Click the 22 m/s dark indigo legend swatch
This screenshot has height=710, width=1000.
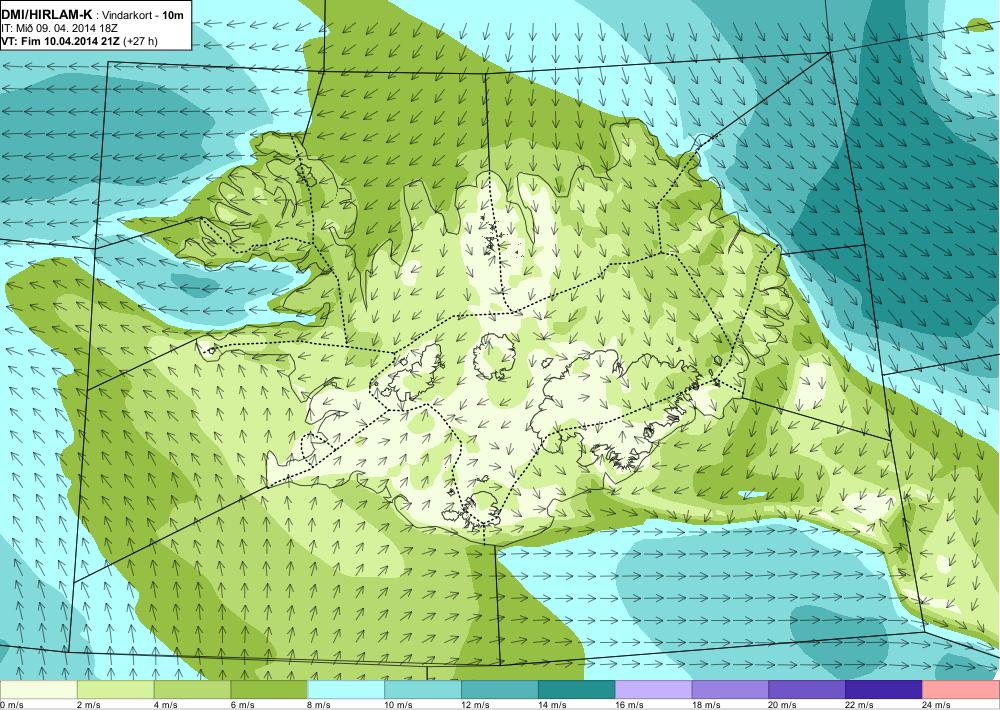884,690
